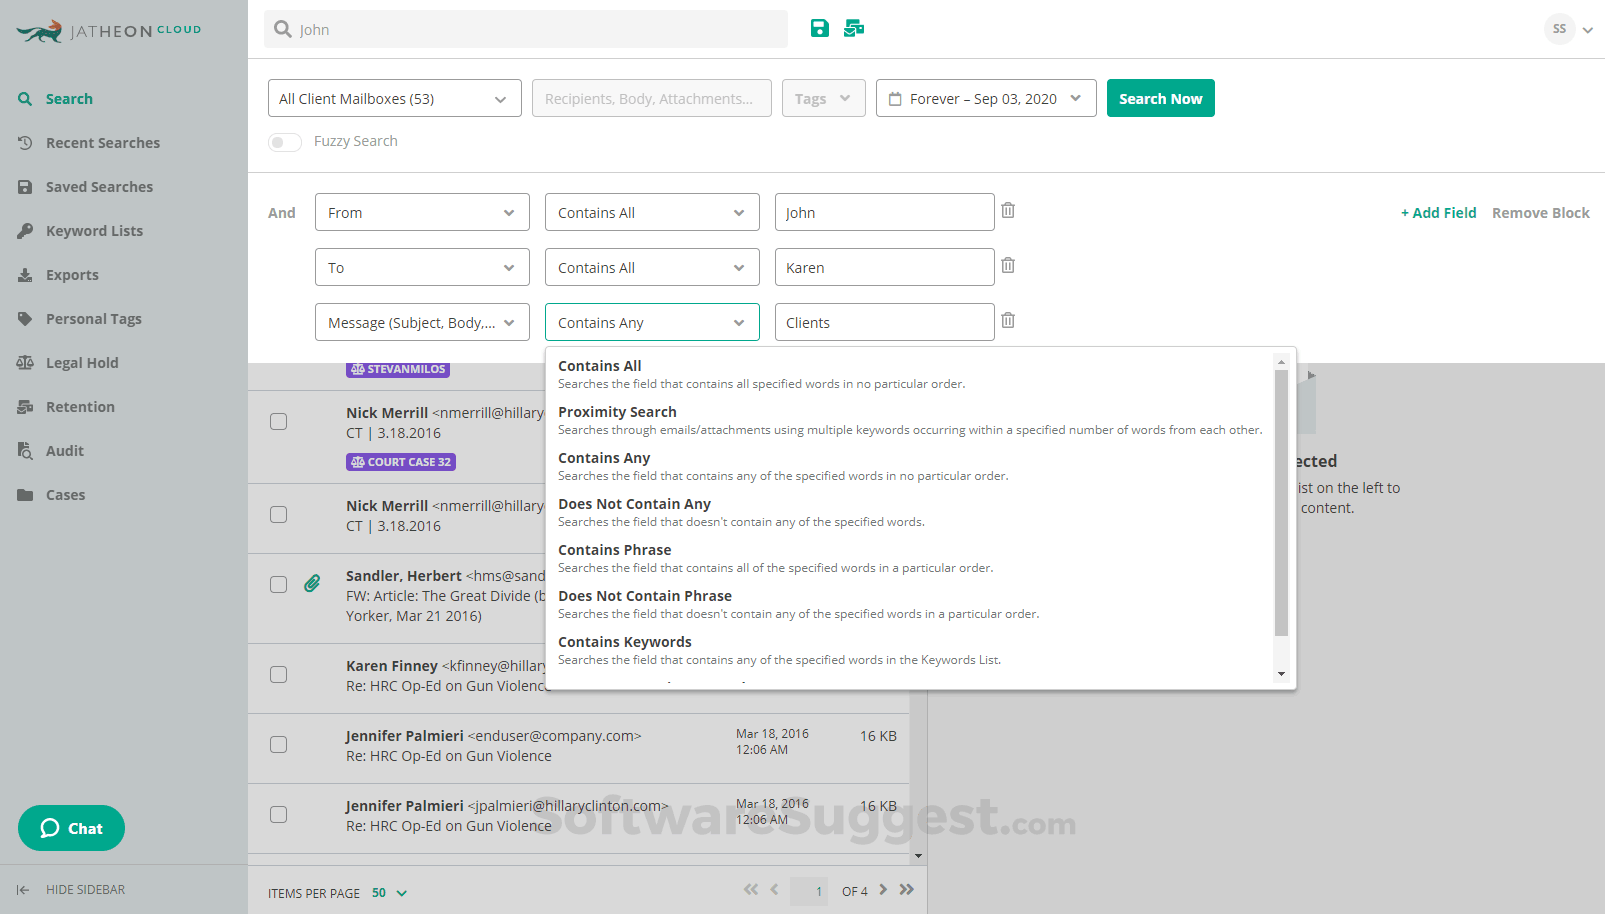
Task: Open the Exports section in the sidebar
Action: click(x=71, y=274)
